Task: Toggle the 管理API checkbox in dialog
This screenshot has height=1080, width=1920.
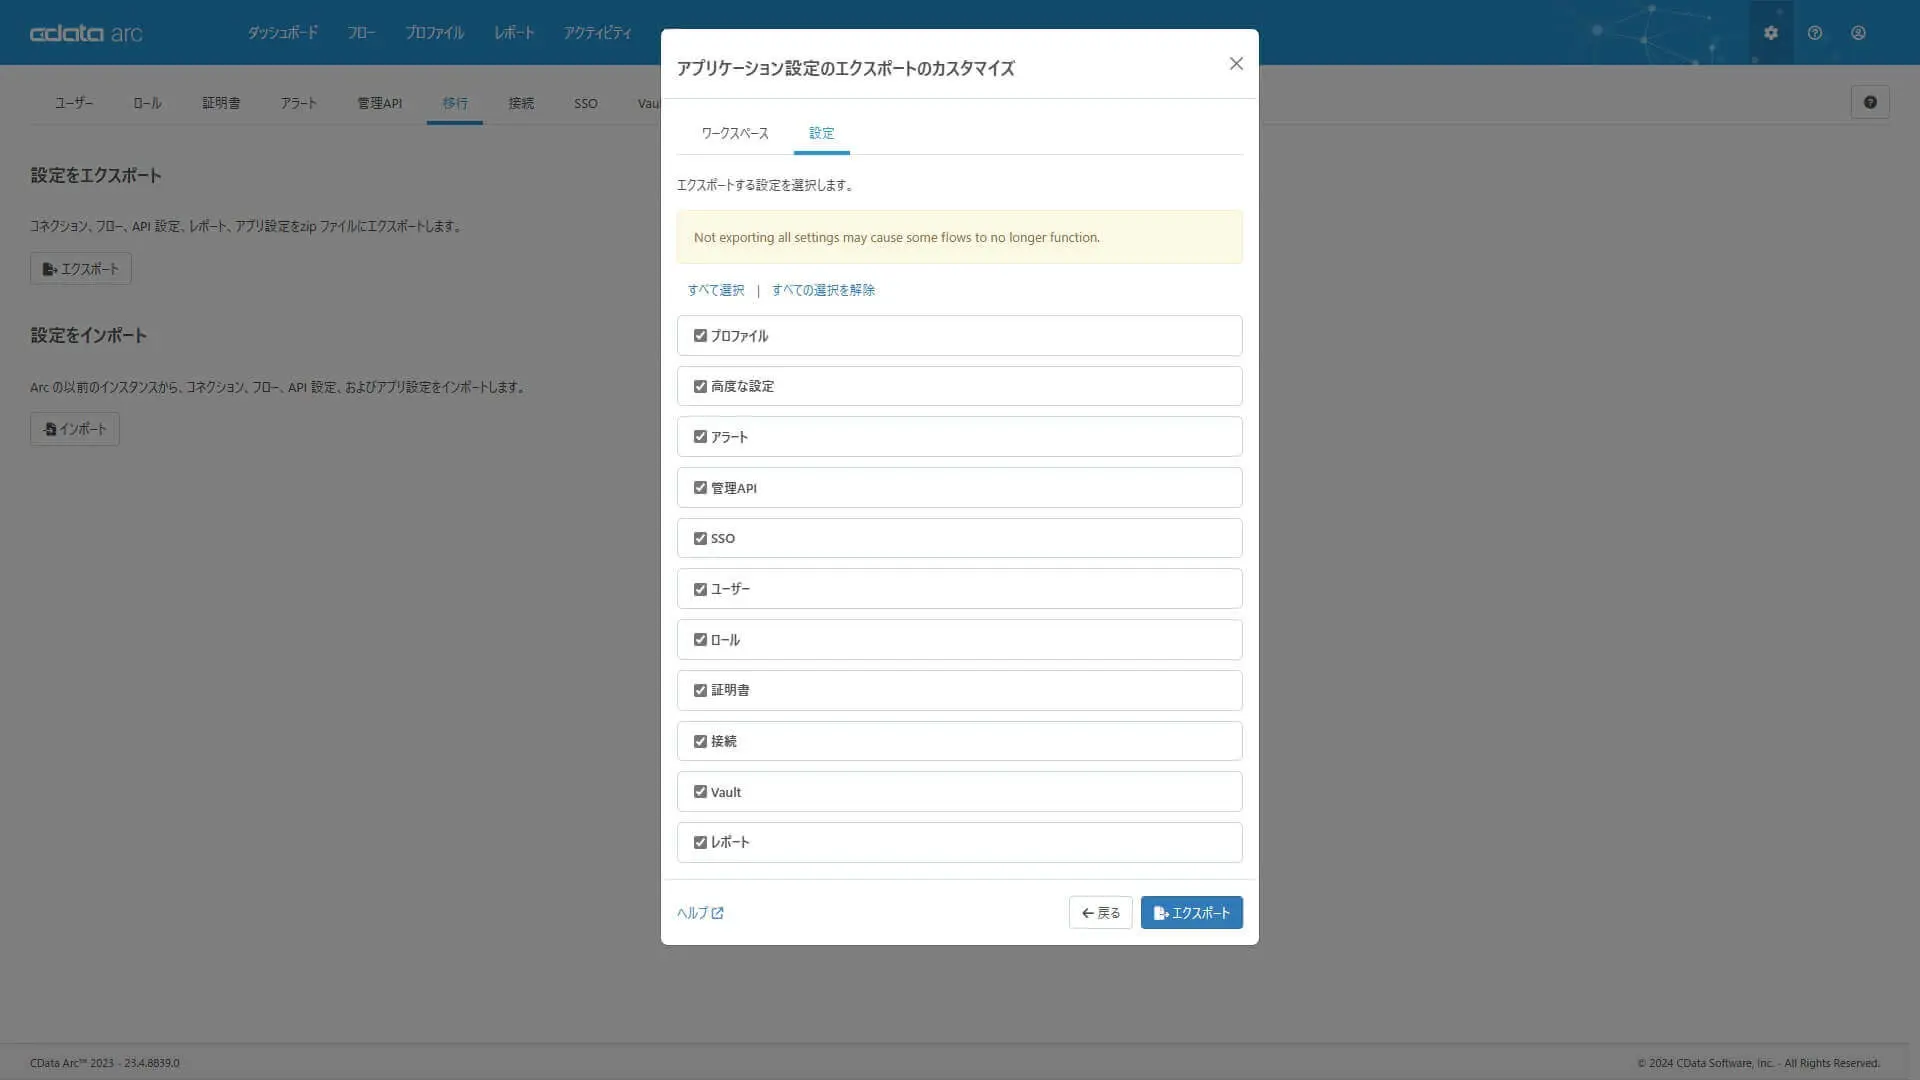Action: (x=700, y=488)
